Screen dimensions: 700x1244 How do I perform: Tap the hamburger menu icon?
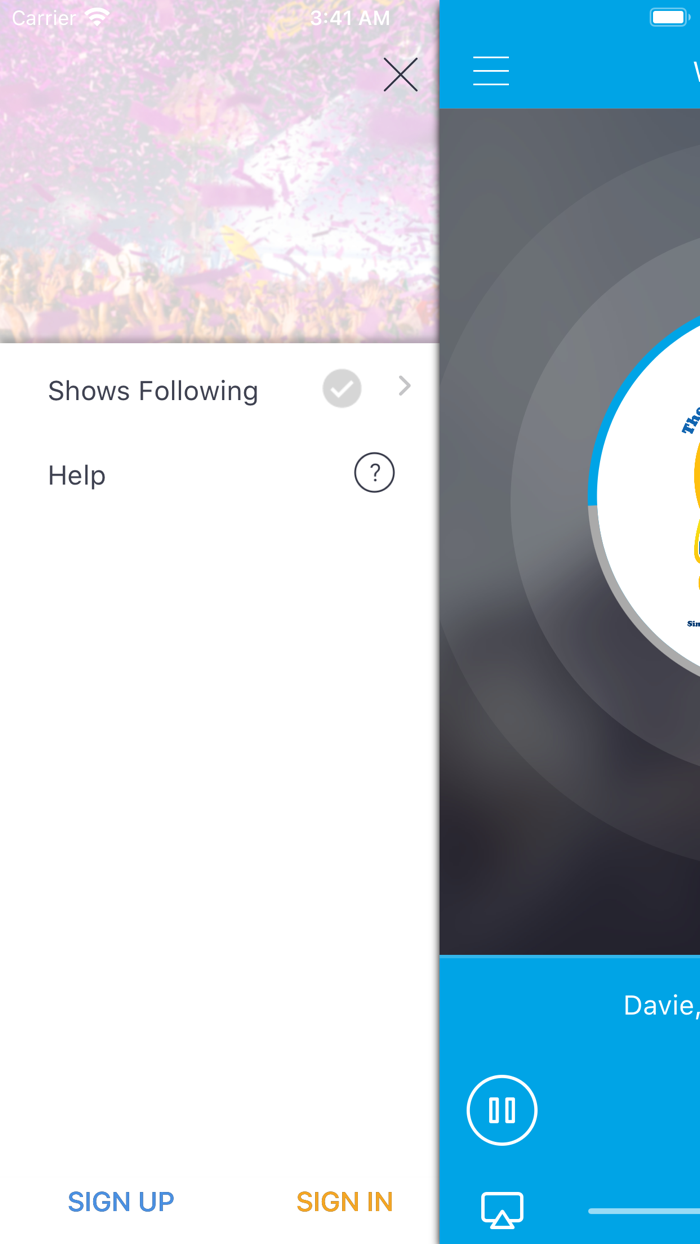(x=491, y=71)
